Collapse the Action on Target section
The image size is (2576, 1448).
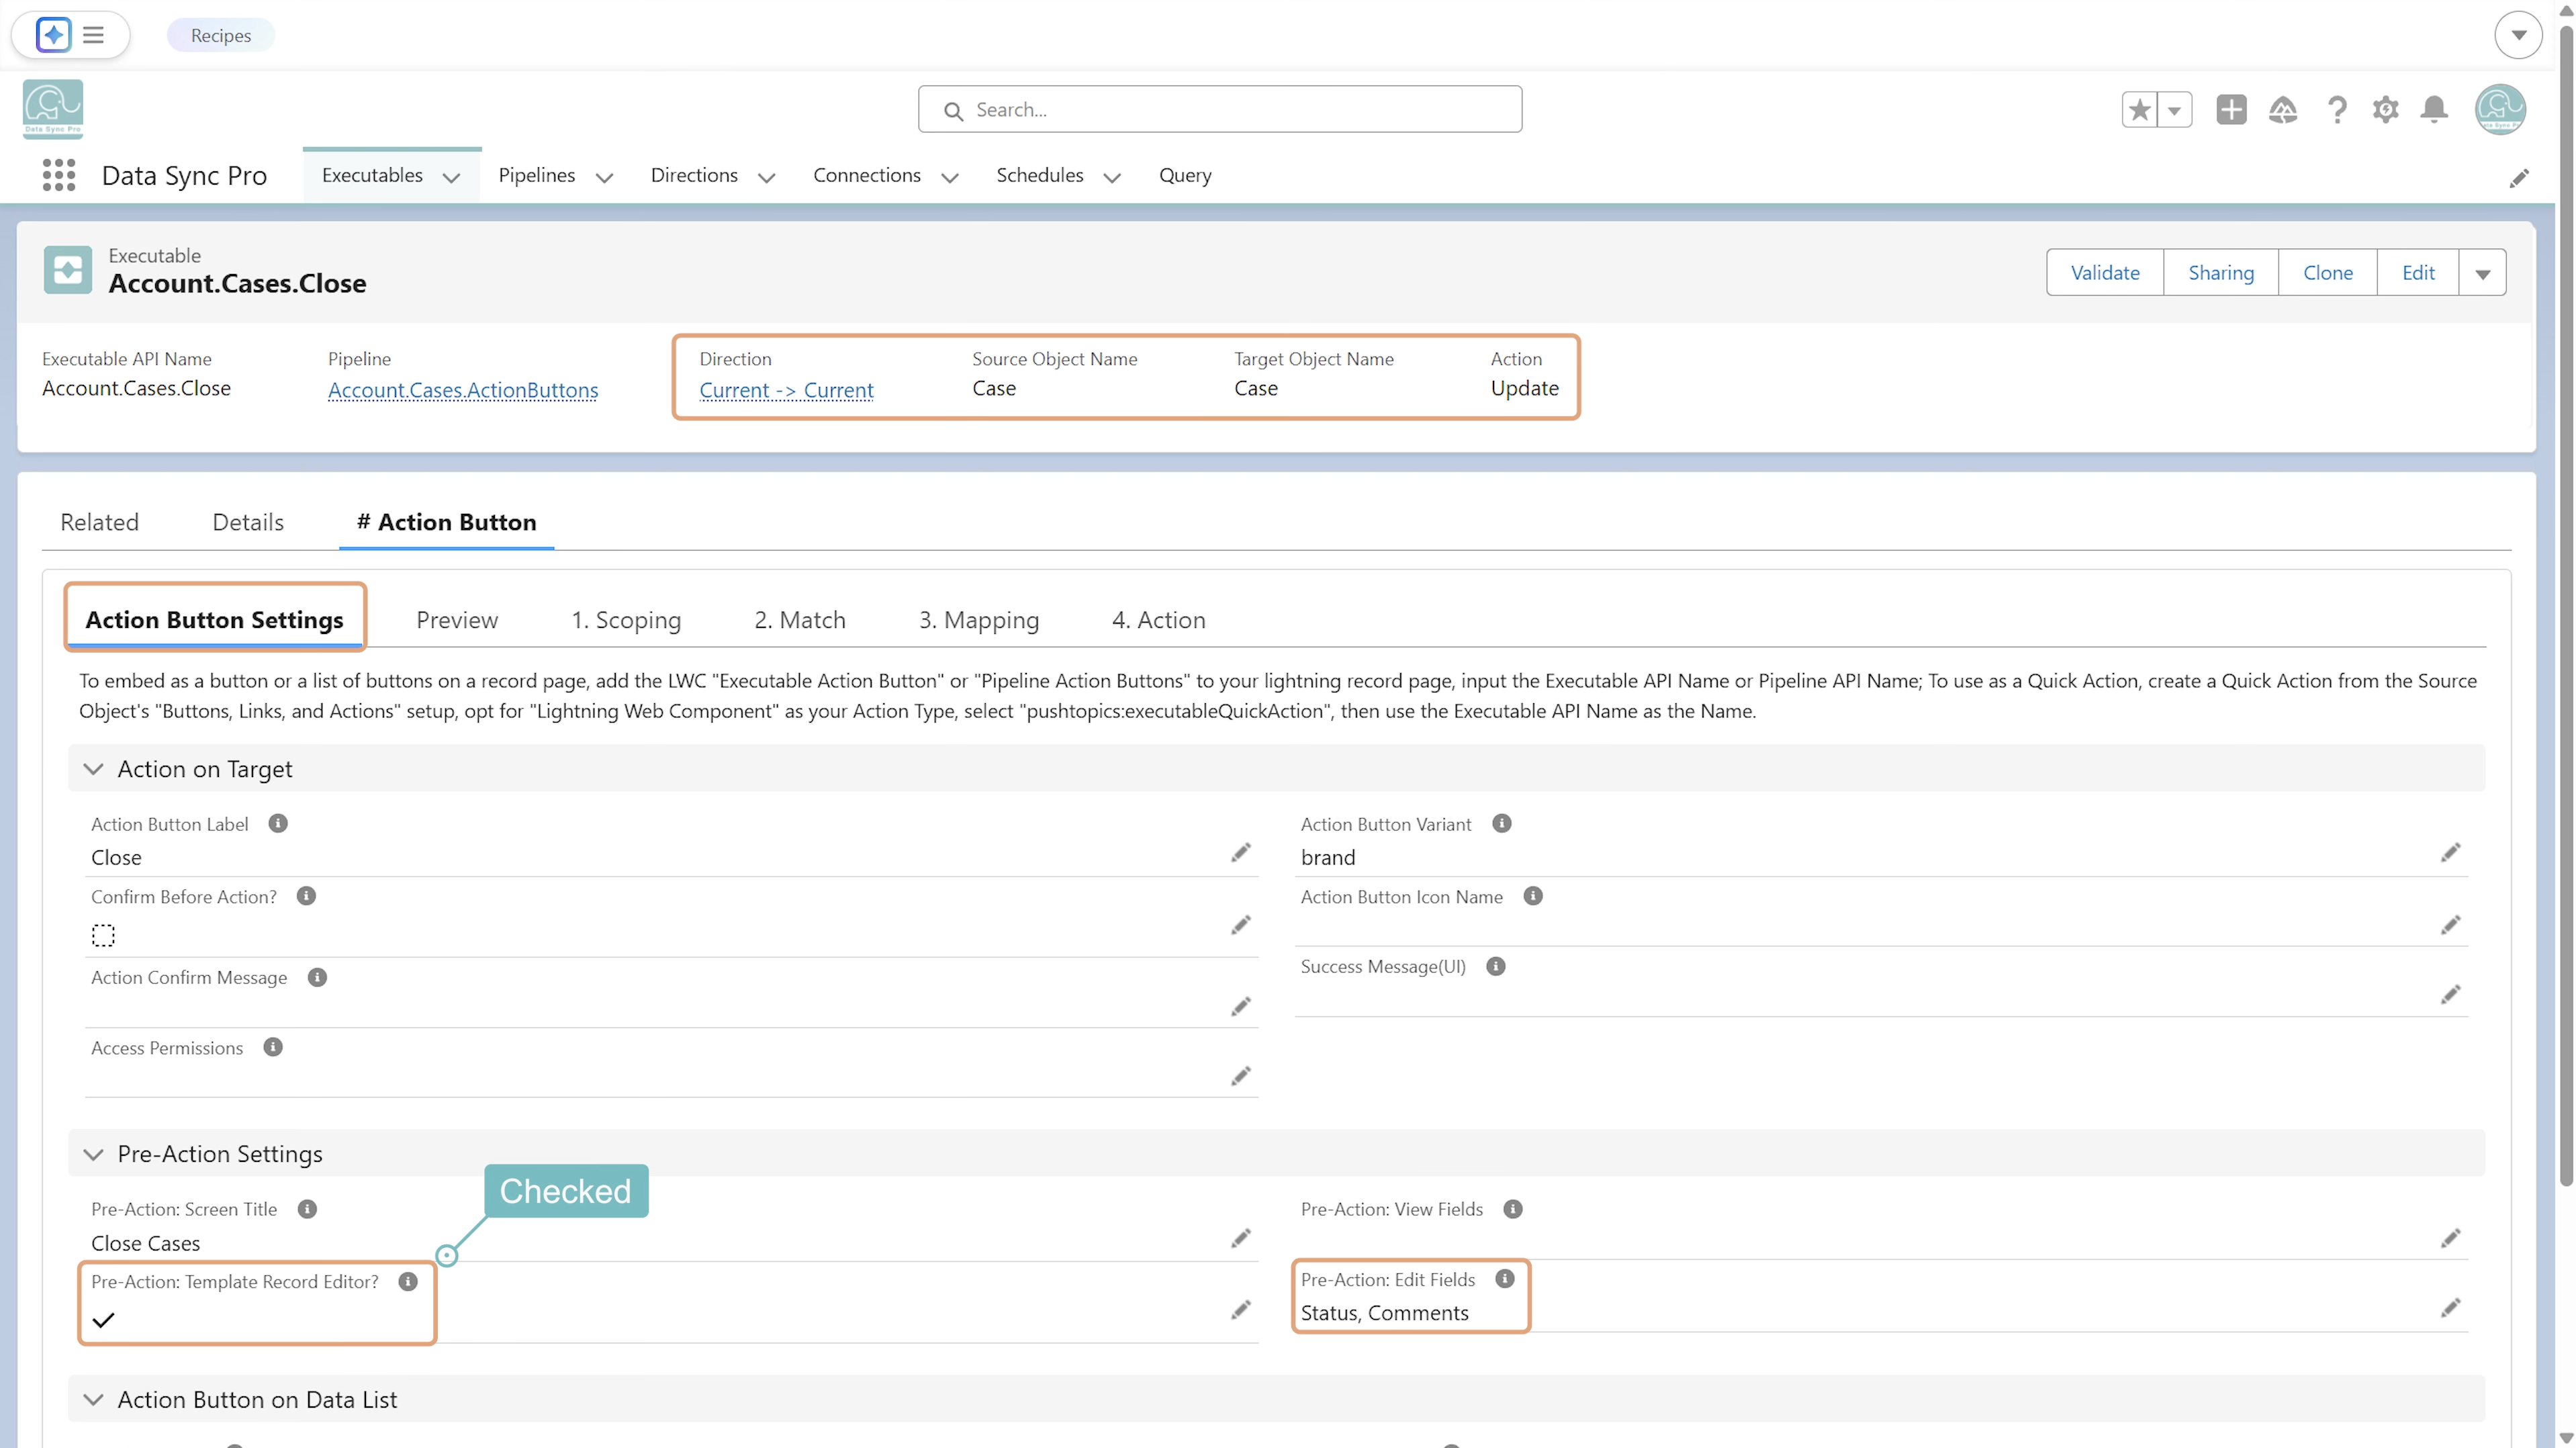[x=93, y=769]
